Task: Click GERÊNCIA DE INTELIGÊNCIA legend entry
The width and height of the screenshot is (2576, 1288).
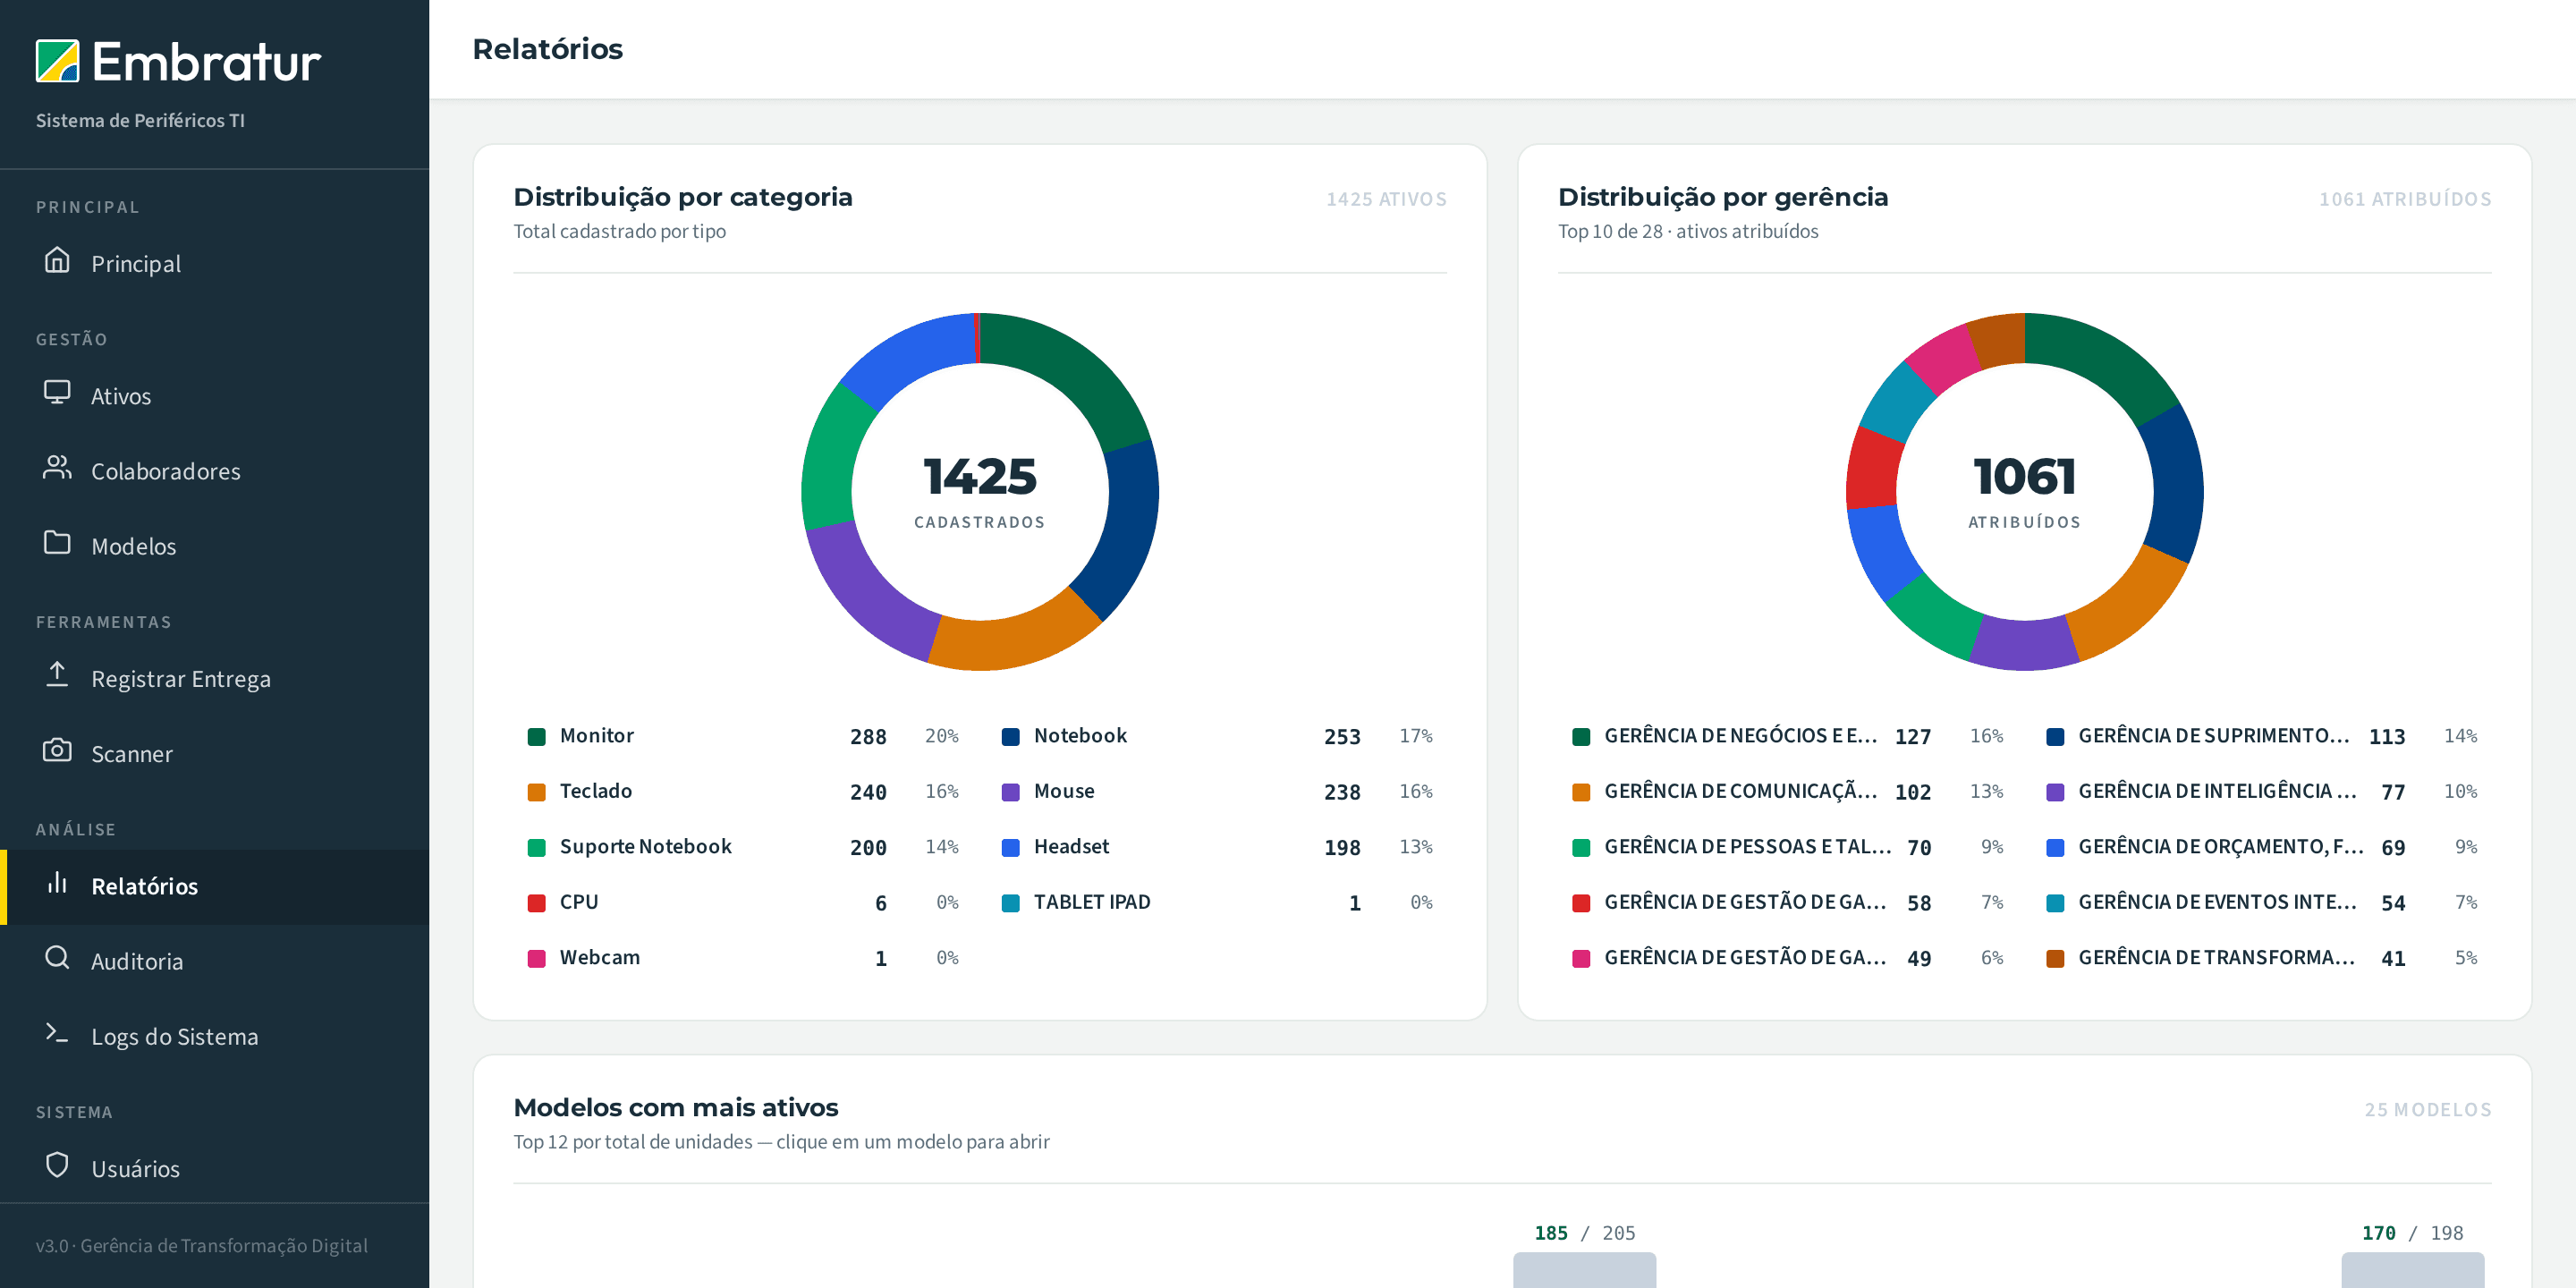Action: [x=2262, y=791]
